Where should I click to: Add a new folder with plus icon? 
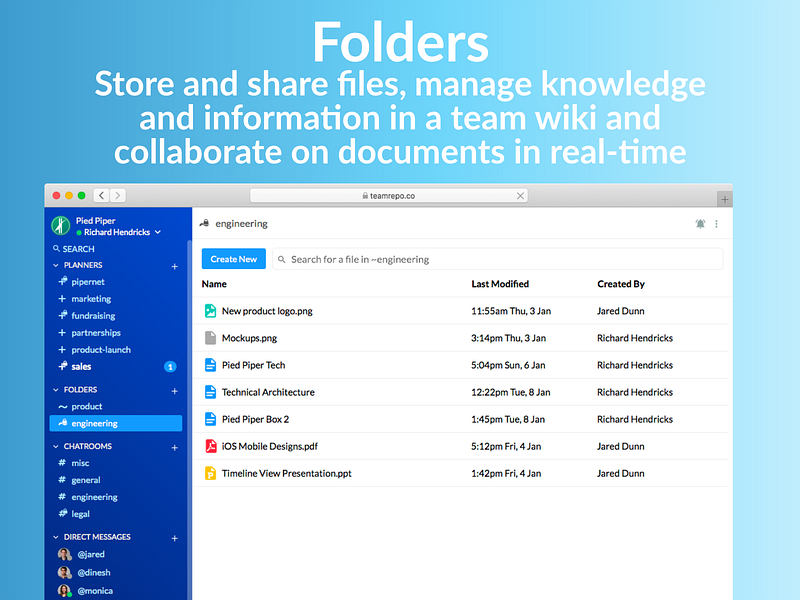click(174, 391)
